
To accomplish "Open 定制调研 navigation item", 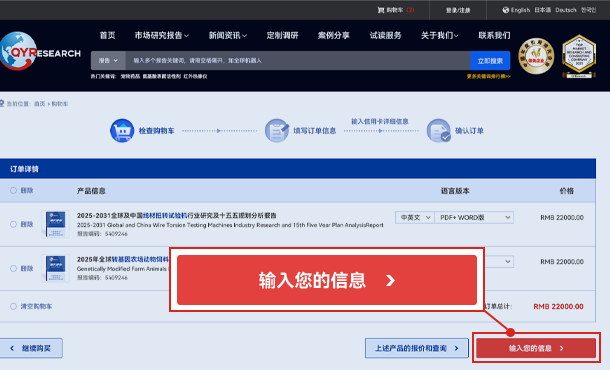I will click(282, 35).
